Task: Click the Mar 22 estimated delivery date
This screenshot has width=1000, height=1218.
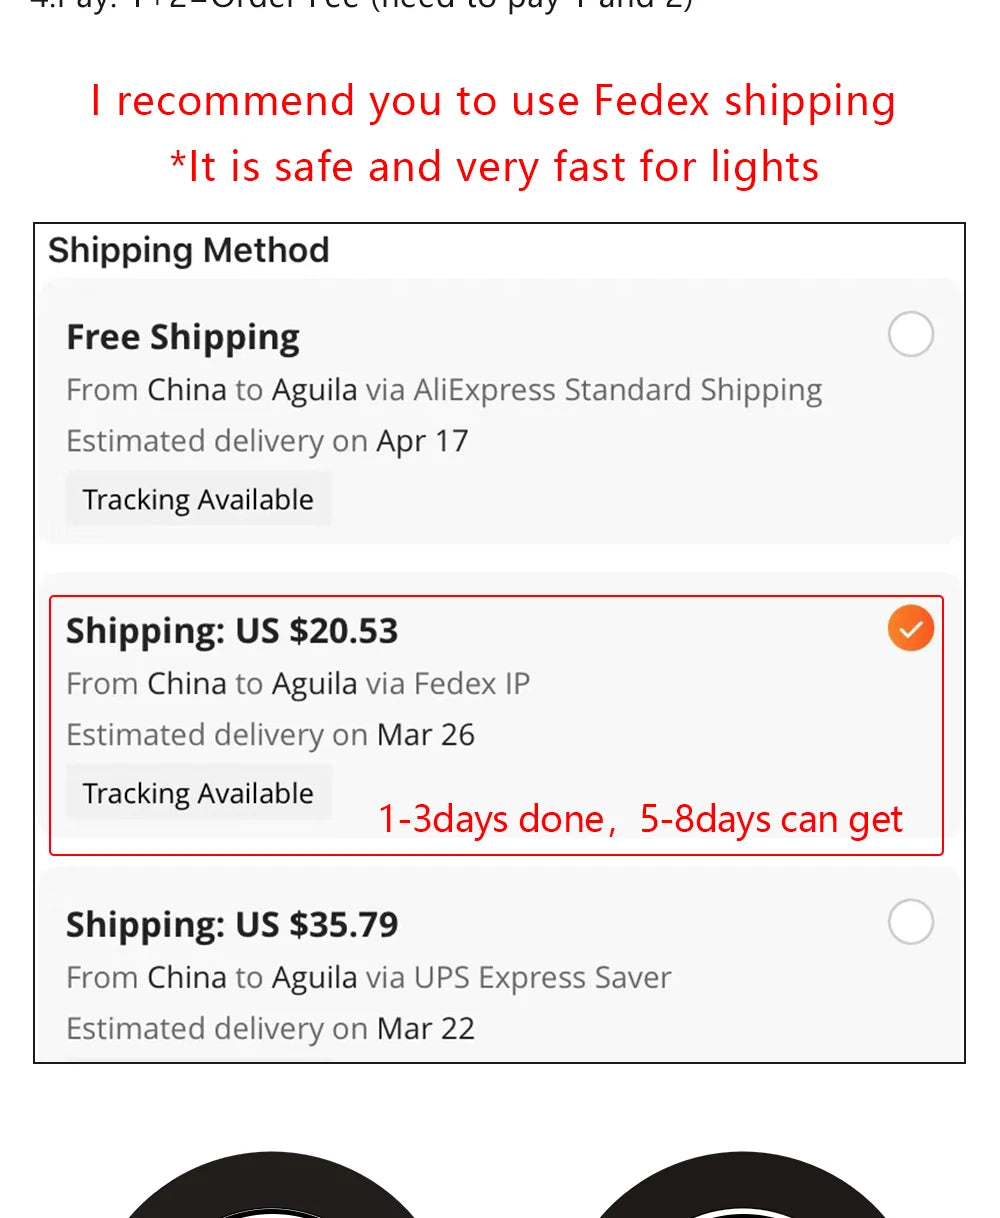Action: coord(426,1028)
